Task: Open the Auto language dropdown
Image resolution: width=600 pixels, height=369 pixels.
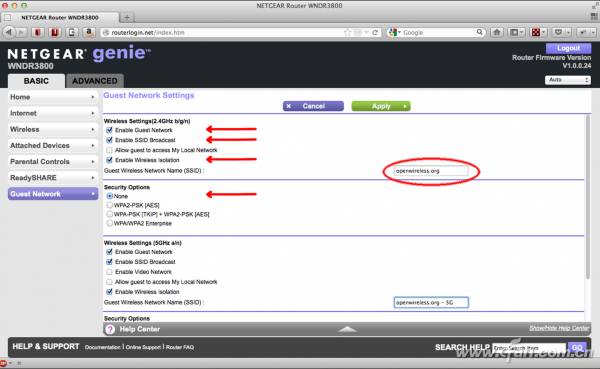Action: [x=568, y=80]
